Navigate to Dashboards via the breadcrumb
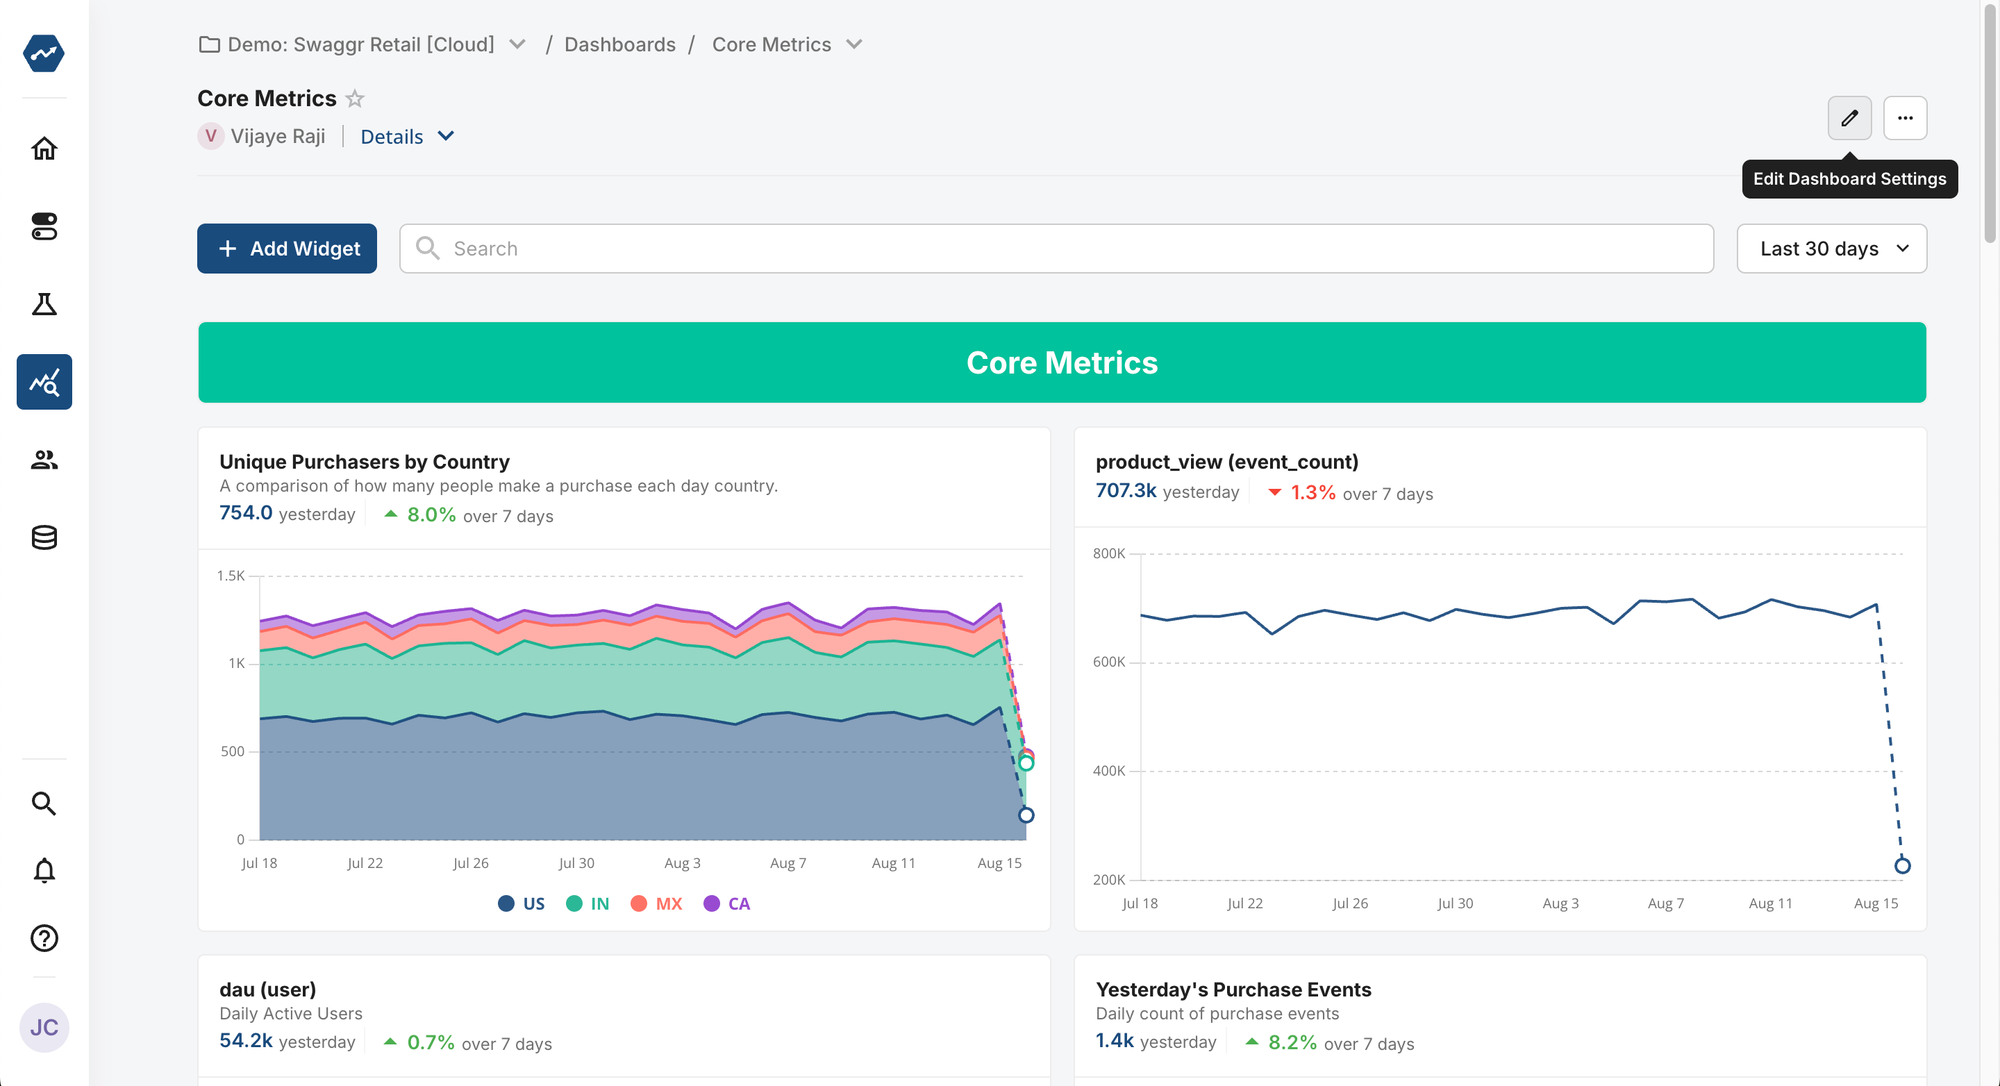Viewport: 2000px width, 1086px height. [620, 44]
